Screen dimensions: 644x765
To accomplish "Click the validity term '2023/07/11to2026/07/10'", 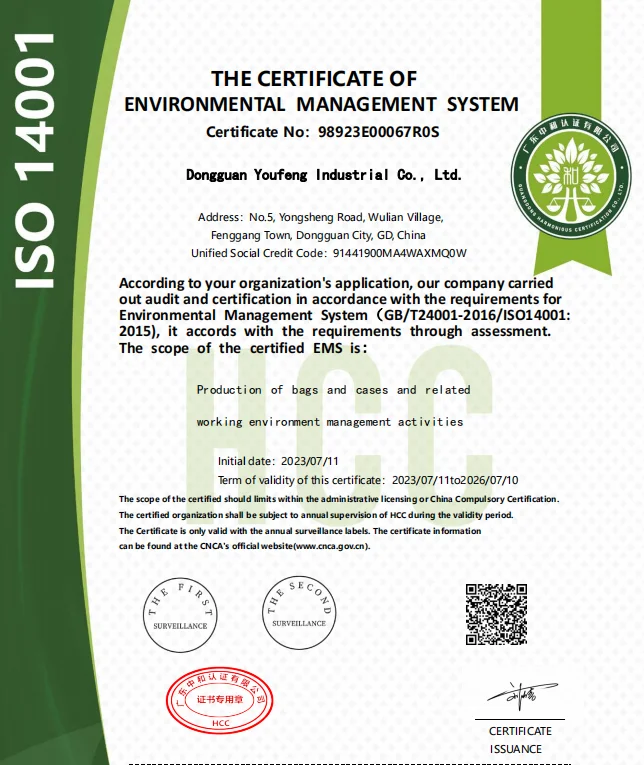I will coord(455,480).
